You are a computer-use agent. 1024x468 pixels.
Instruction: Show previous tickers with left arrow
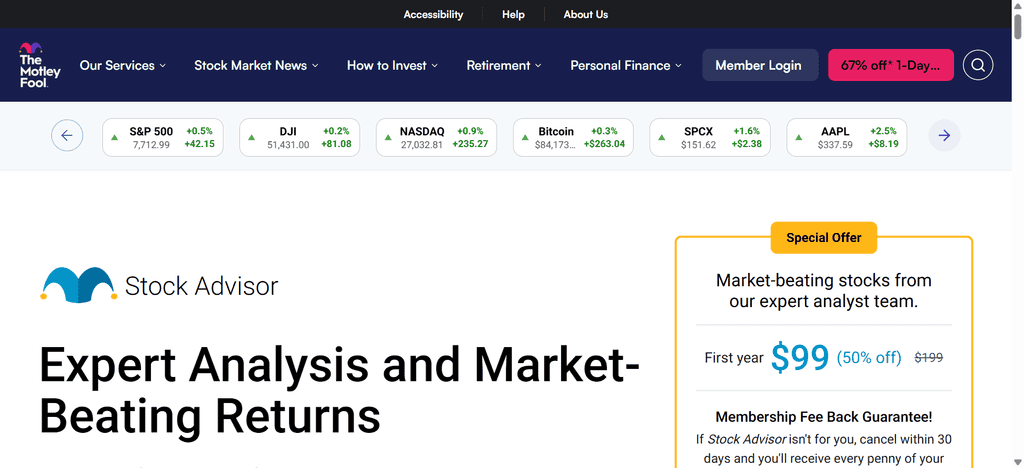(67, 136)
